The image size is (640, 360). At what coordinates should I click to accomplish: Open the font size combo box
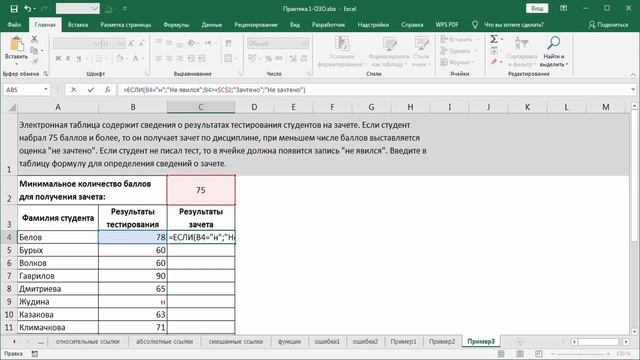[x=113, y=43]
